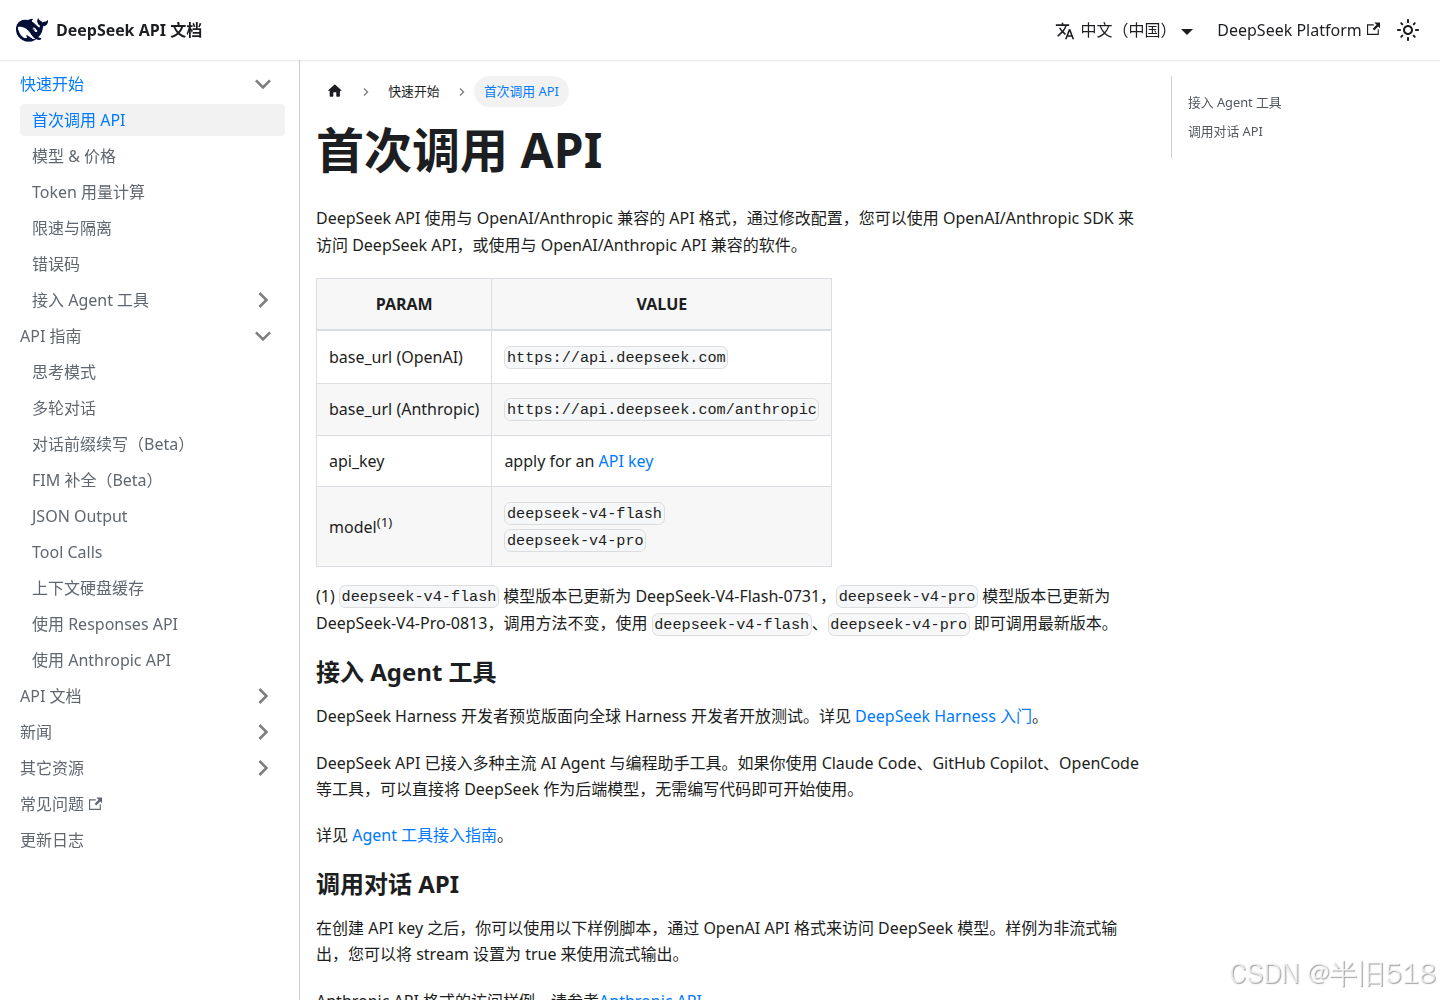Click the https://api.deepseek.com/anthropic value
The height and width of the screenshot is (1000, 1440).
click(x=661, y=409)
